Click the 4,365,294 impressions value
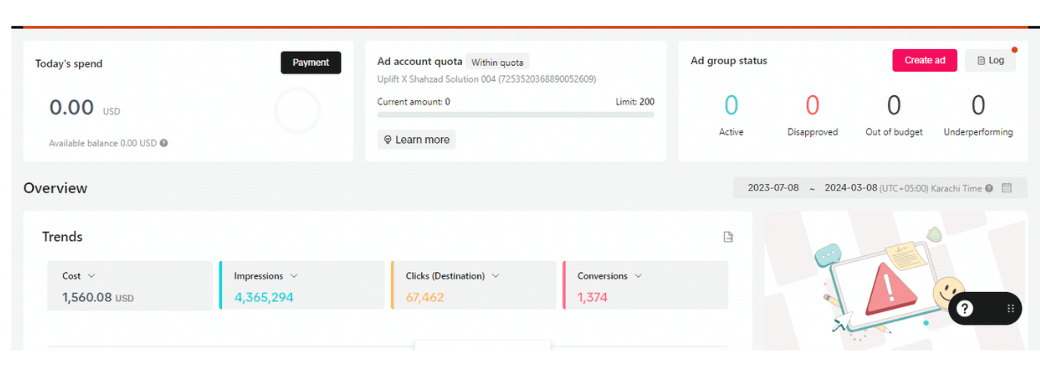The width and height of the screenshot is (1040, 376). (263, 298)
